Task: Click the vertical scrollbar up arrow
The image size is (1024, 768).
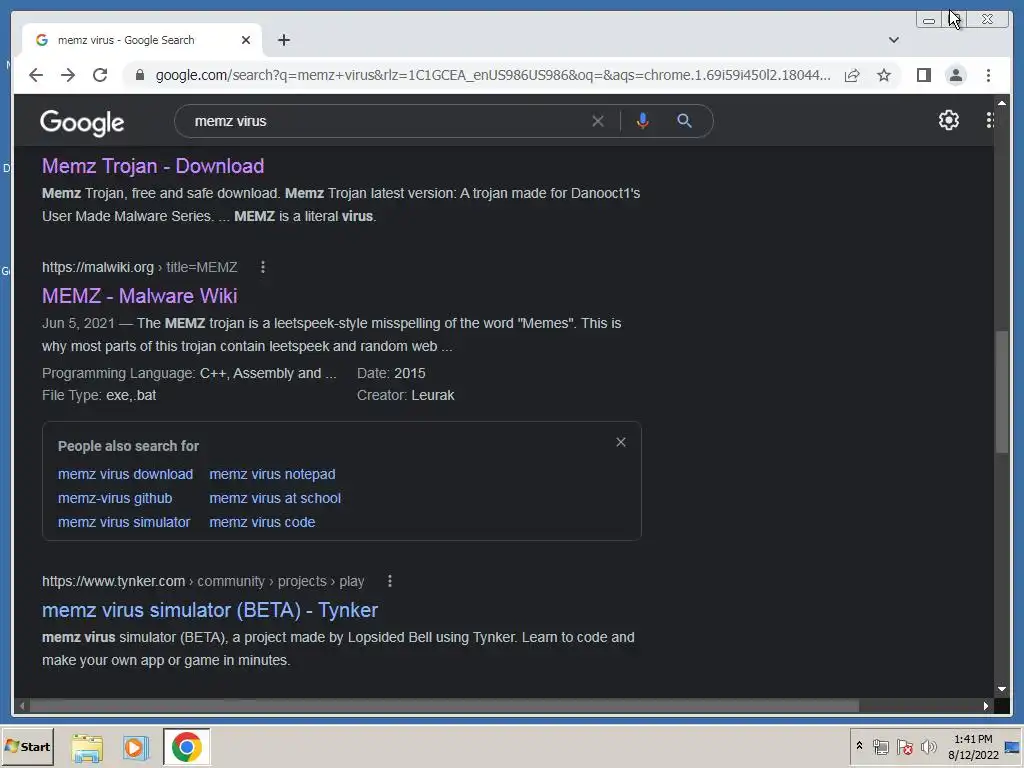Action: tap(1002, 103)
